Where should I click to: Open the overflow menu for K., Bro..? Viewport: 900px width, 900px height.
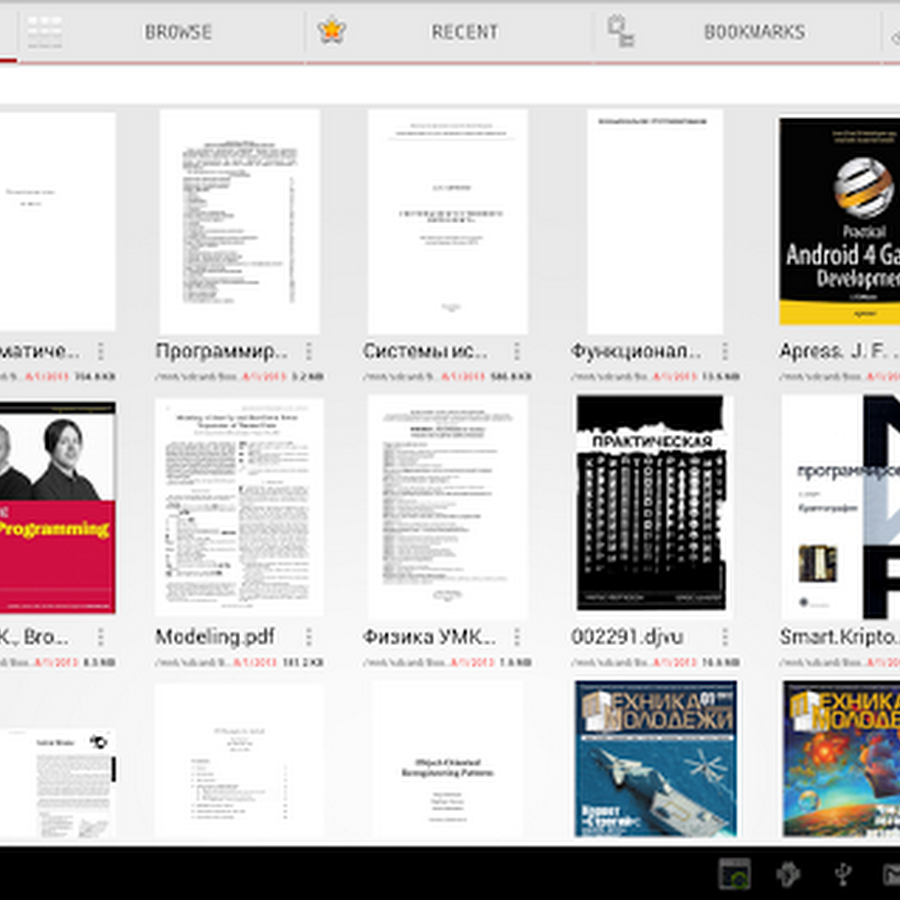[100, 637]
